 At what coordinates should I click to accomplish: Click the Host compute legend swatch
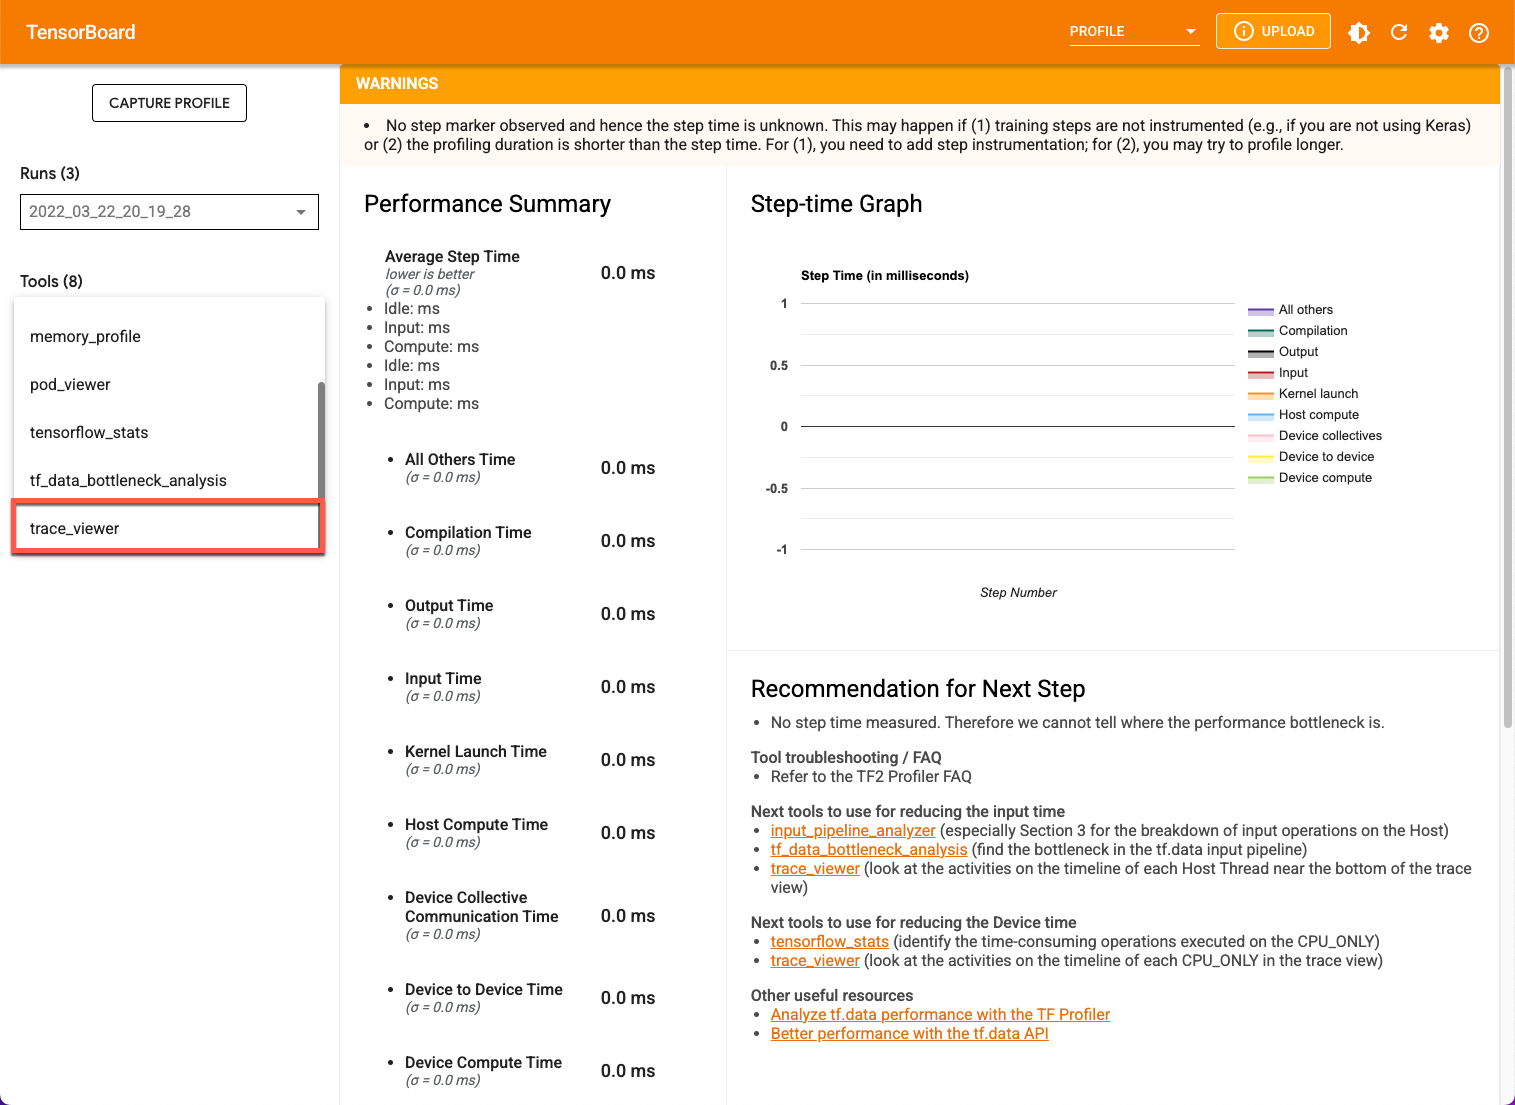(1261, 416)
